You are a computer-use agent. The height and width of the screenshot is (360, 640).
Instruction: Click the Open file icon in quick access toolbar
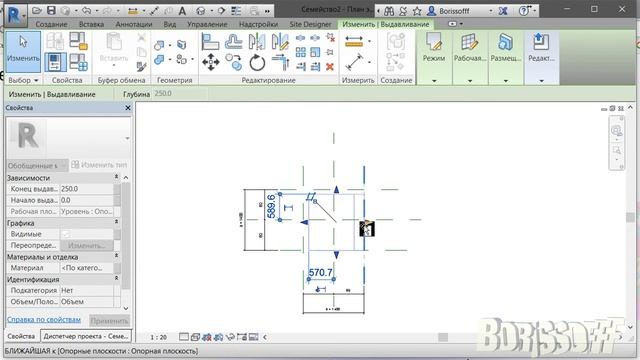37,11
